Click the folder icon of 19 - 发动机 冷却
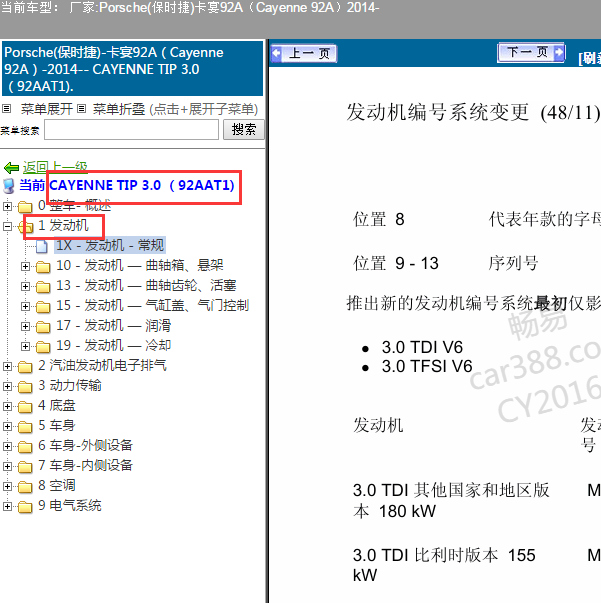Image resolution: width=601 pixels, height=603 pixels. (x=43, y=346)
